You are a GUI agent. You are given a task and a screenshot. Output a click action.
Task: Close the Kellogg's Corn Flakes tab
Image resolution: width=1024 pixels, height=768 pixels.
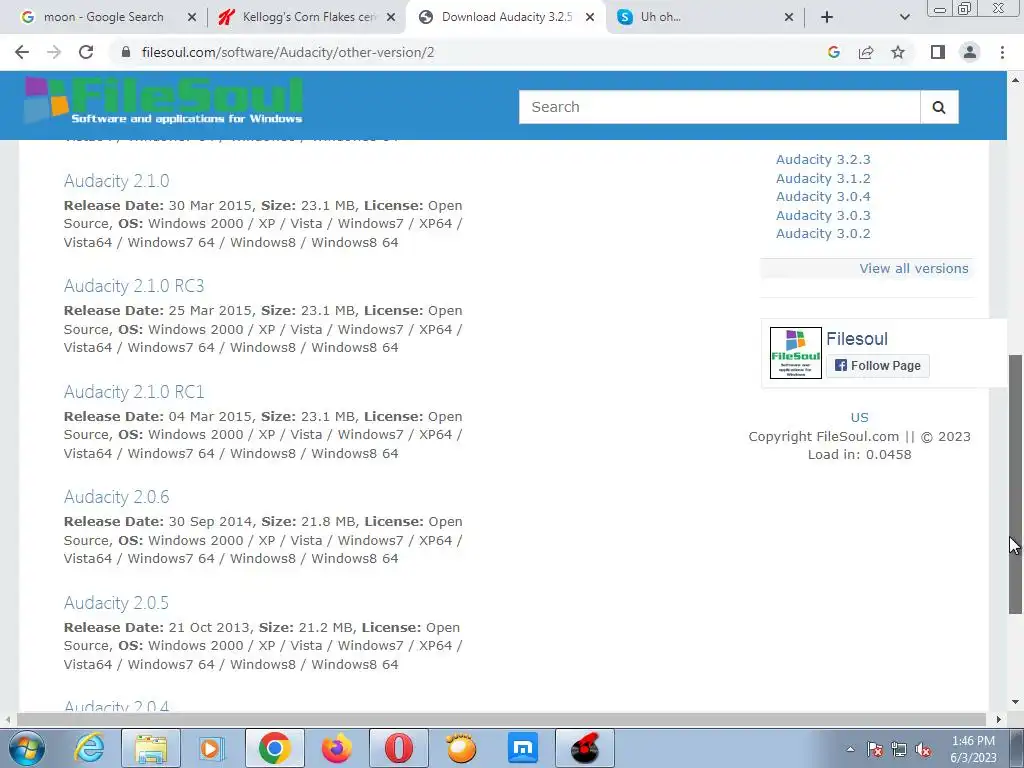pos(391,18)
